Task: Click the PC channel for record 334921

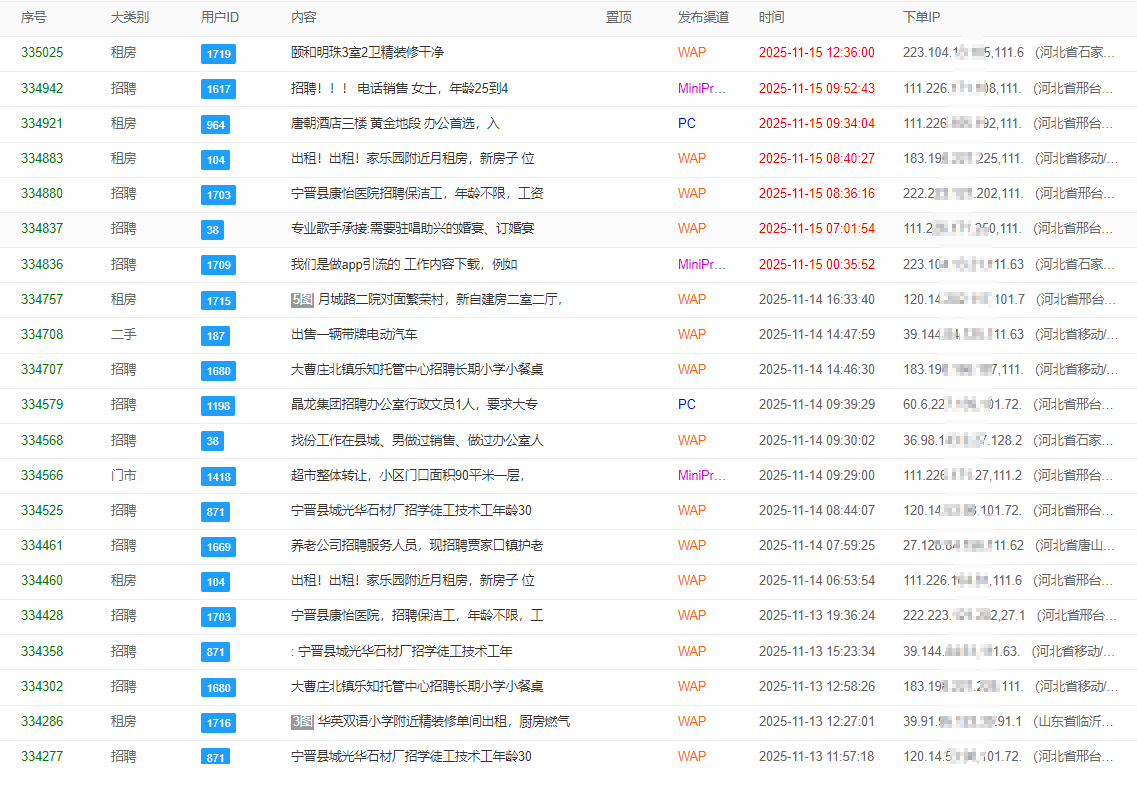Action: [x=686, y=124]
